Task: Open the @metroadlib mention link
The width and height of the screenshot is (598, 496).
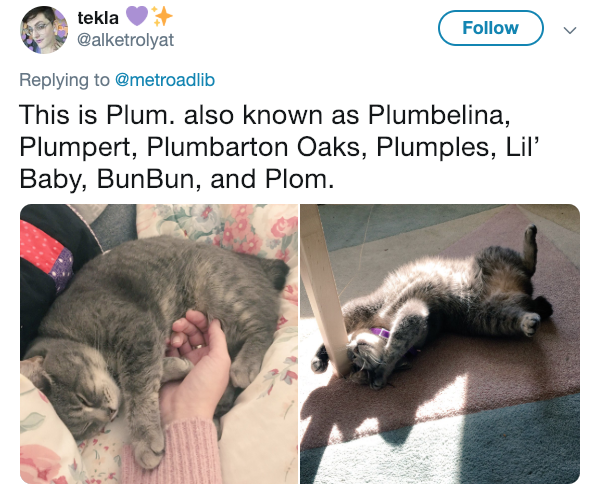Action: click(164, 80)
